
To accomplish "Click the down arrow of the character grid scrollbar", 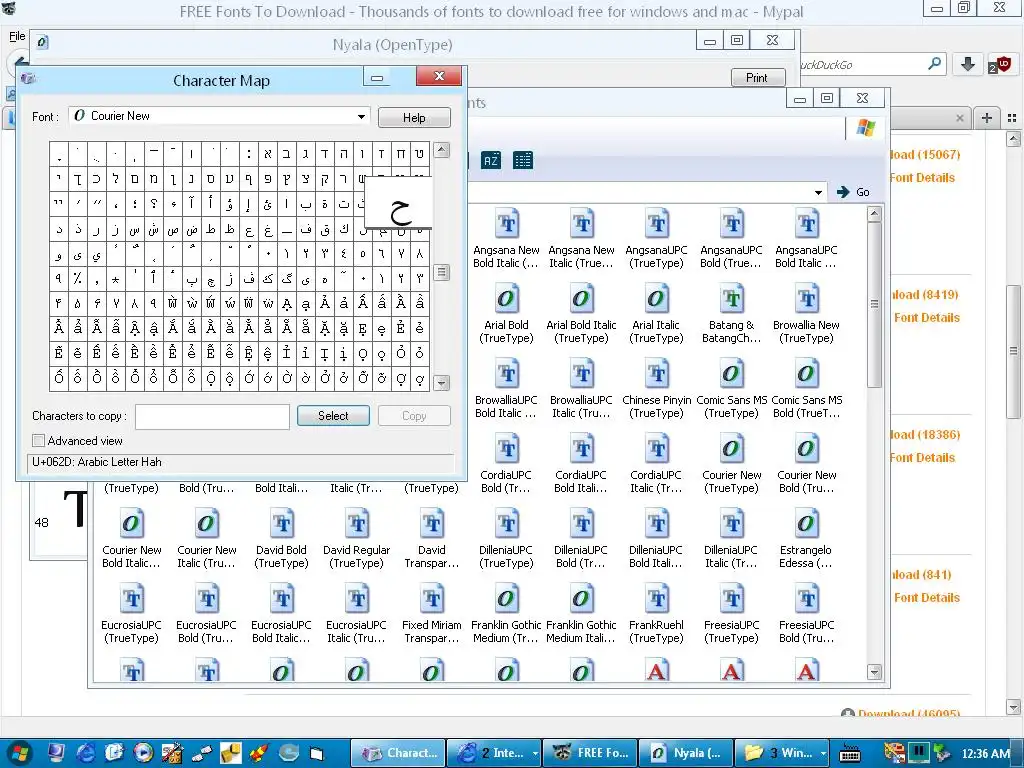I will click(441, 383).
